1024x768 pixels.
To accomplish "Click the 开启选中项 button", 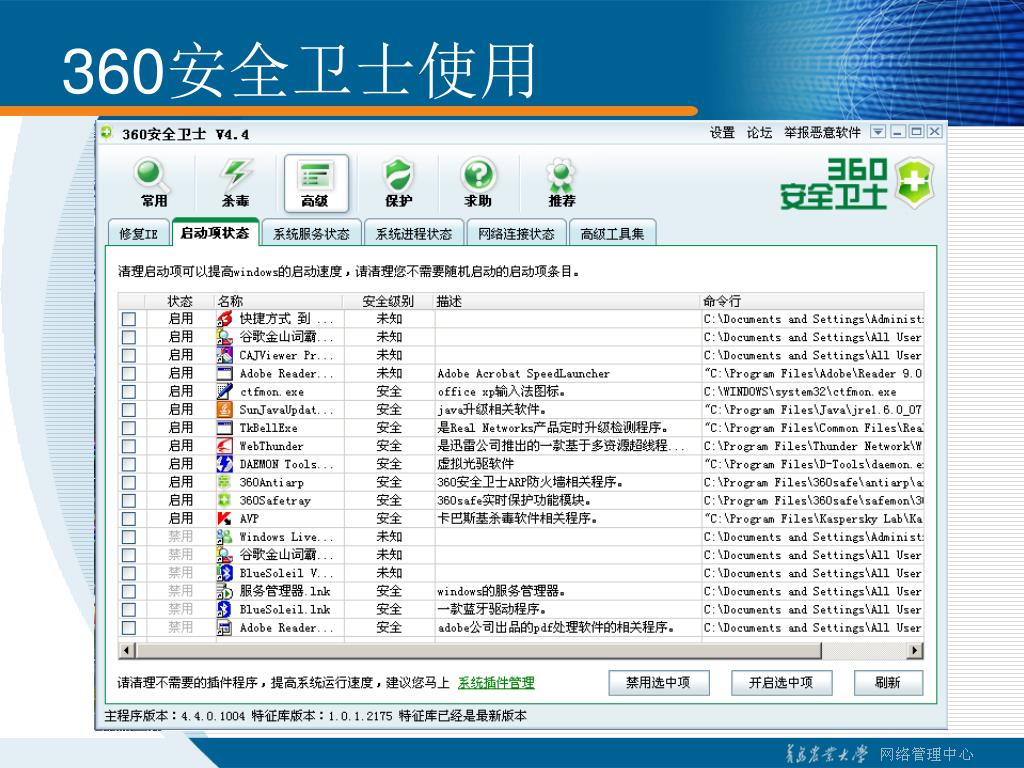I will coord(781,682).
